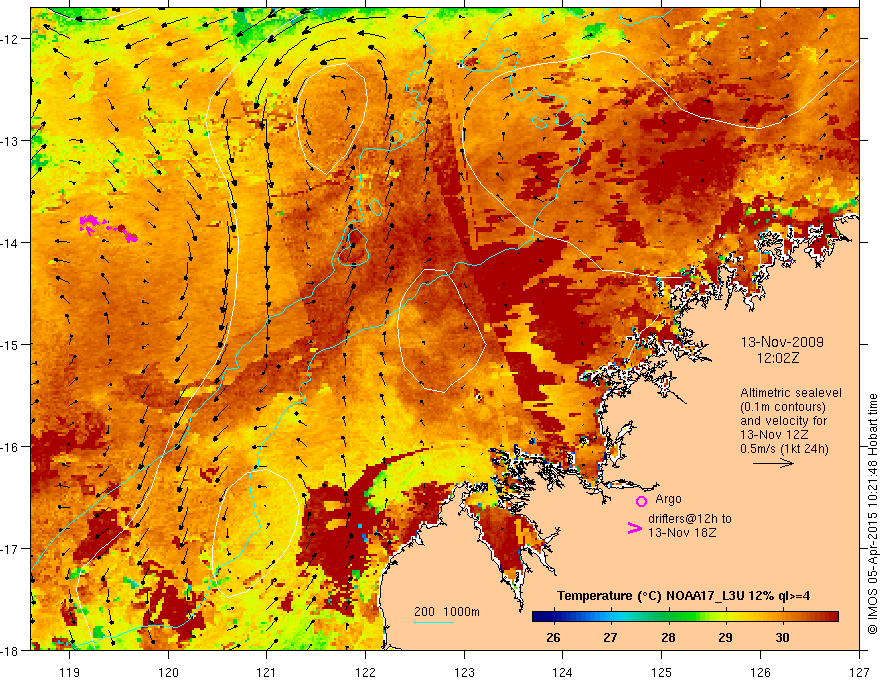Click the temperature color bar

pos(685,616)
